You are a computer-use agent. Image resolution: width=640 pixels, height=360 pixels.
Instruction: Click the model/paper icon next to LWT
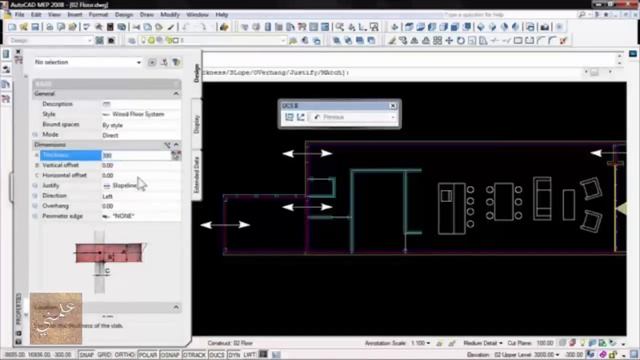point(263,354)
